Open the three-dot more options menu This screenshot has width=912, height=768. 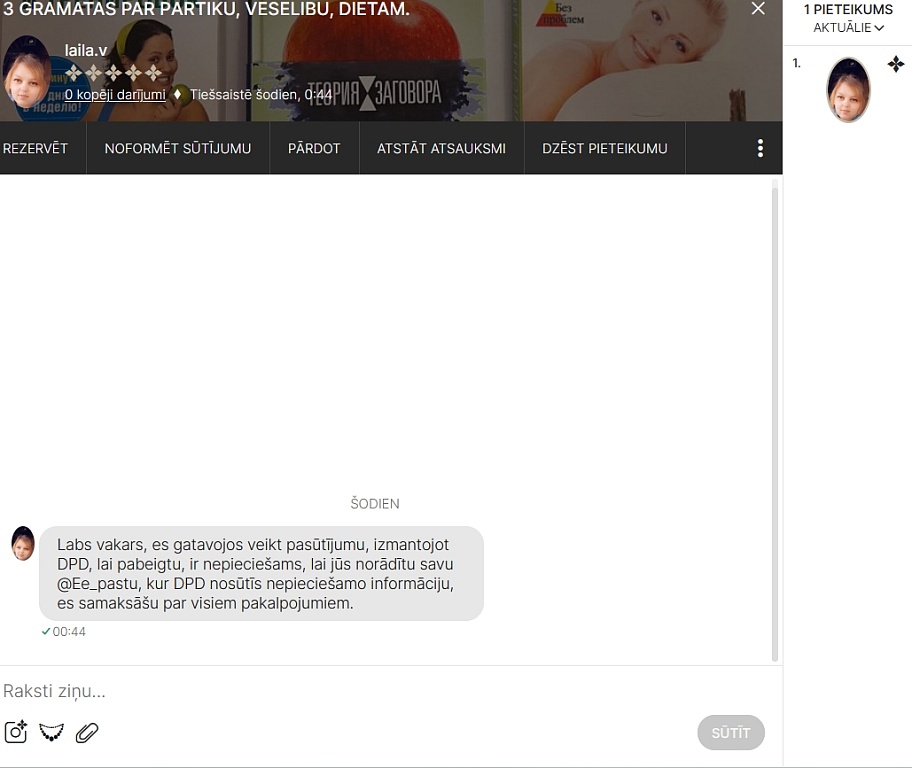pyautogui.click(x=760, y=148)
